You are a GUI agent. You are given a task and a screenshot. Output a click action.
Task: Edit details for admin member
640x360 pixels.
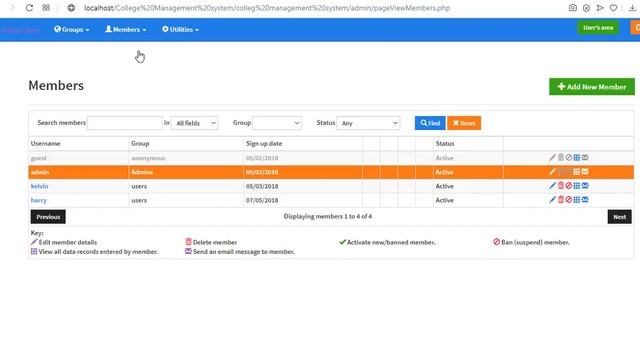(x=552, y=172)
